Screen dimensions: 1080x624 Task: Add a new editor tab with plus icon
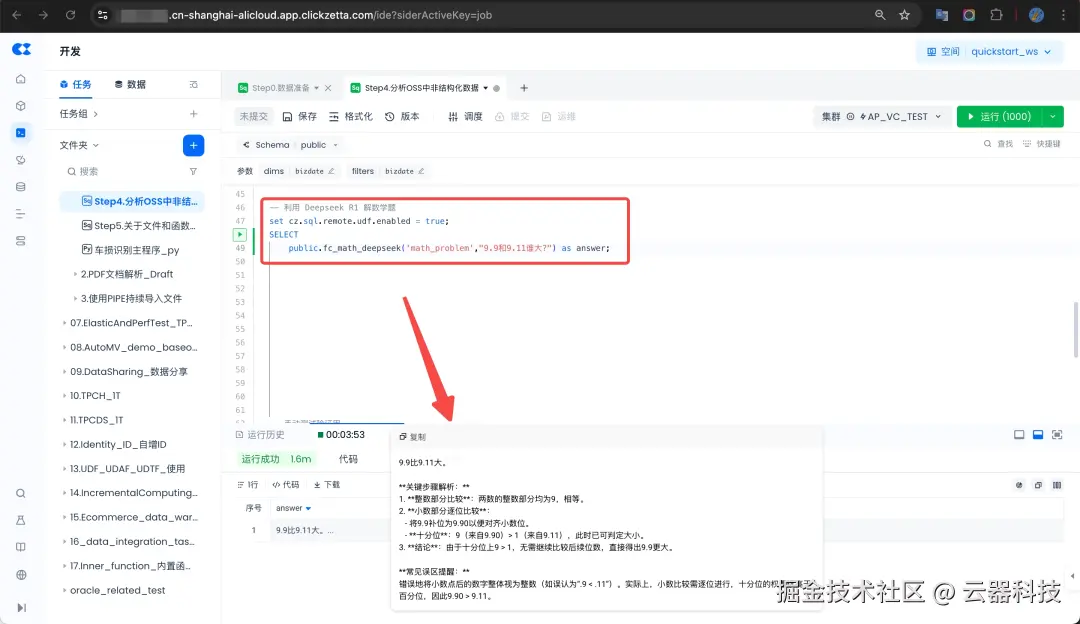coord(524,88)
